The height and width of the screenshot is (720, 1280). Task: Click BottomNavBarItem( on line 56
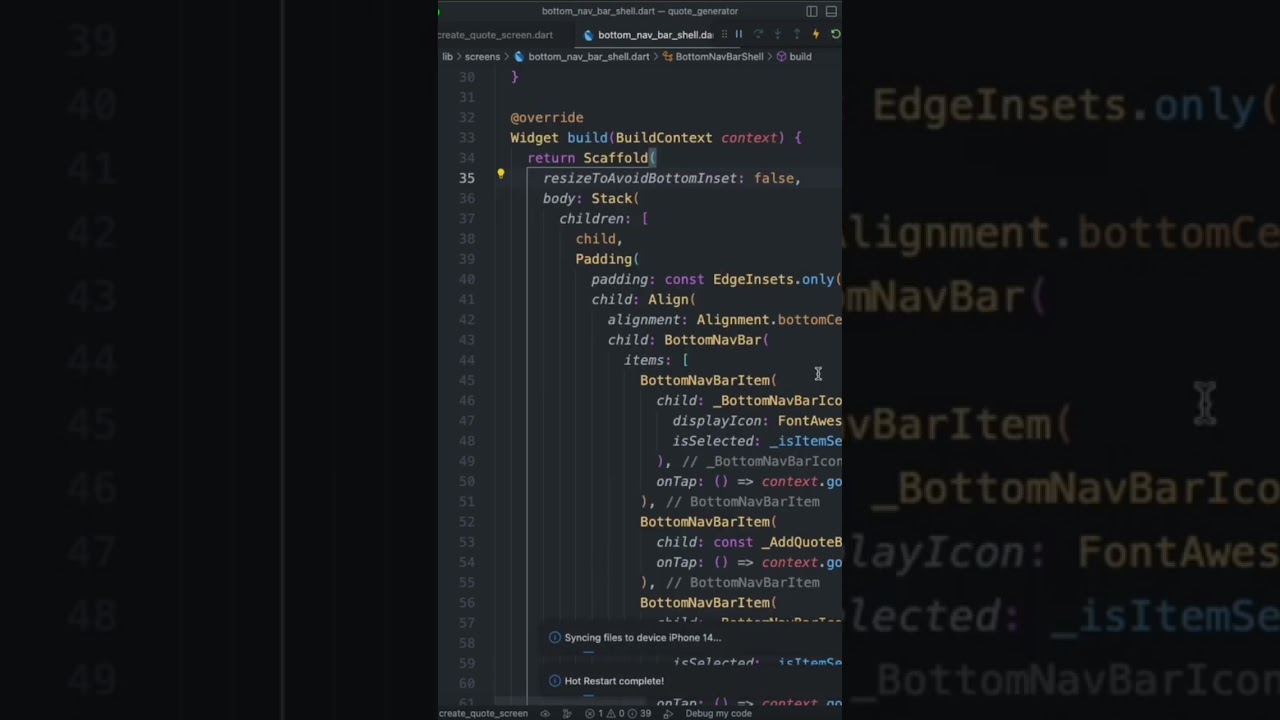(708, 603)
